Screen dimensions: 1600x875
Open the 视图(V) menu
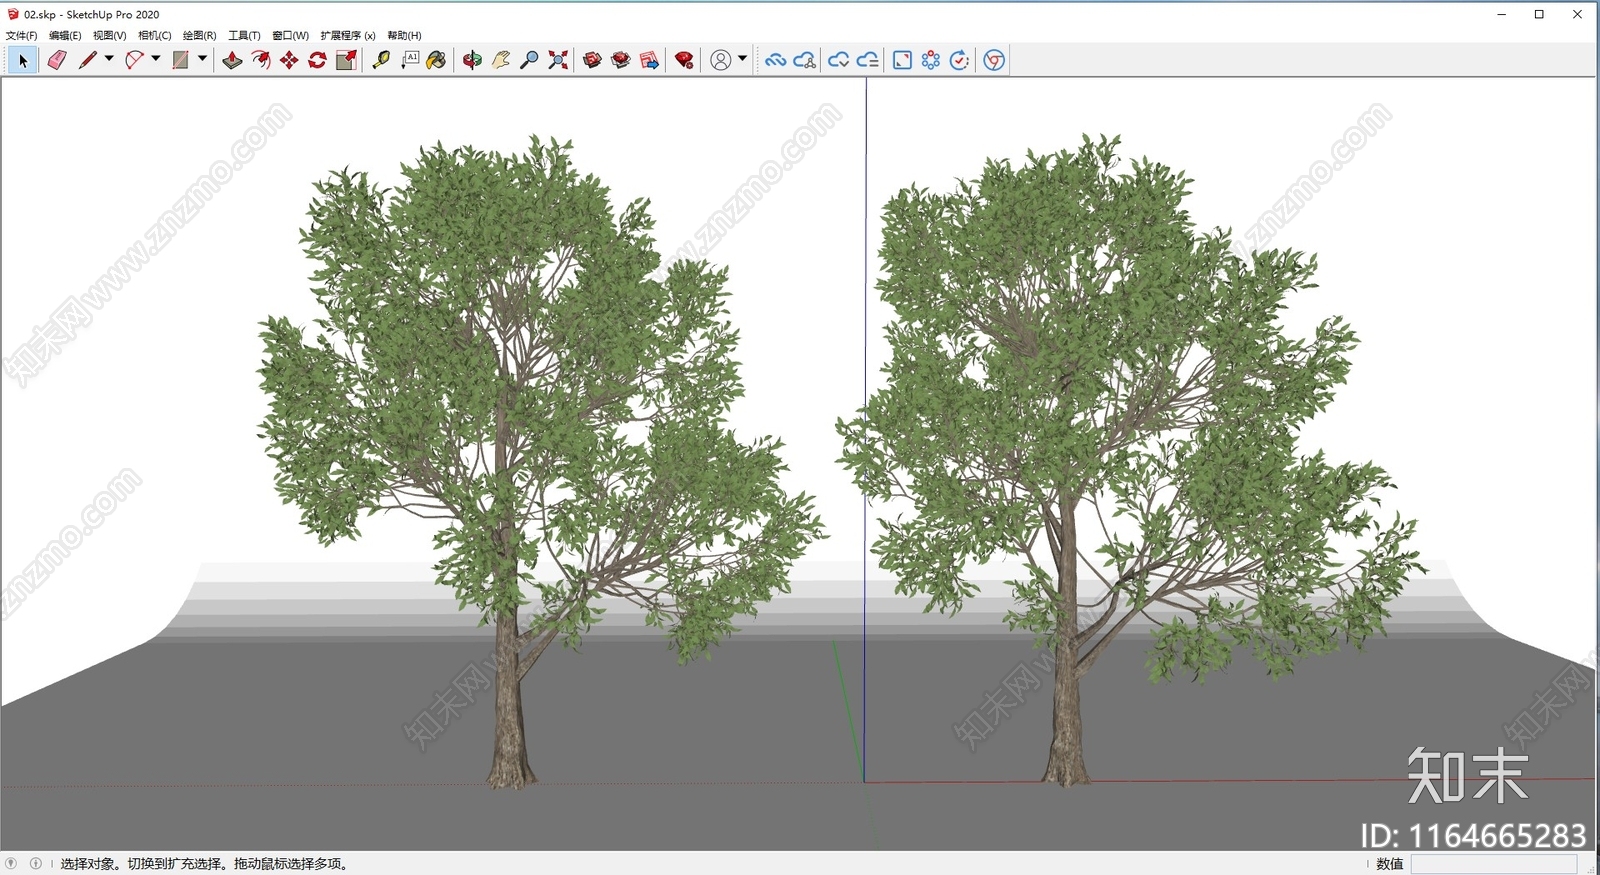tap(110, 35)
